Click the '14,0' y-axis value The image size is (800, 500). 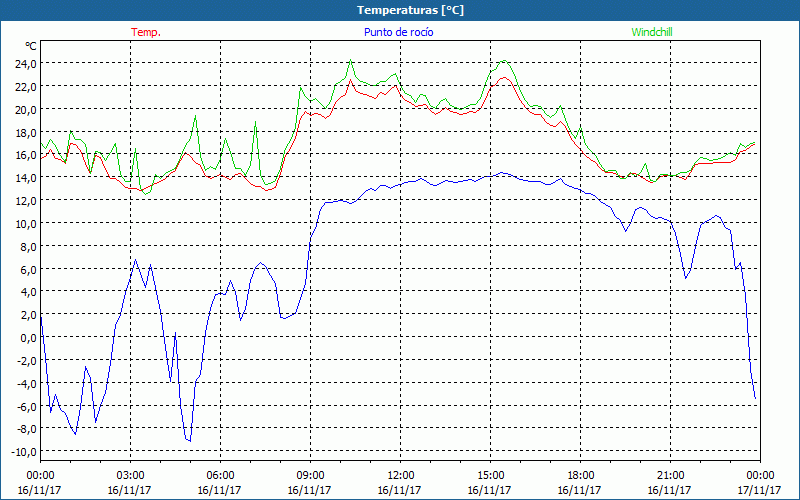[x=26, y=178]
